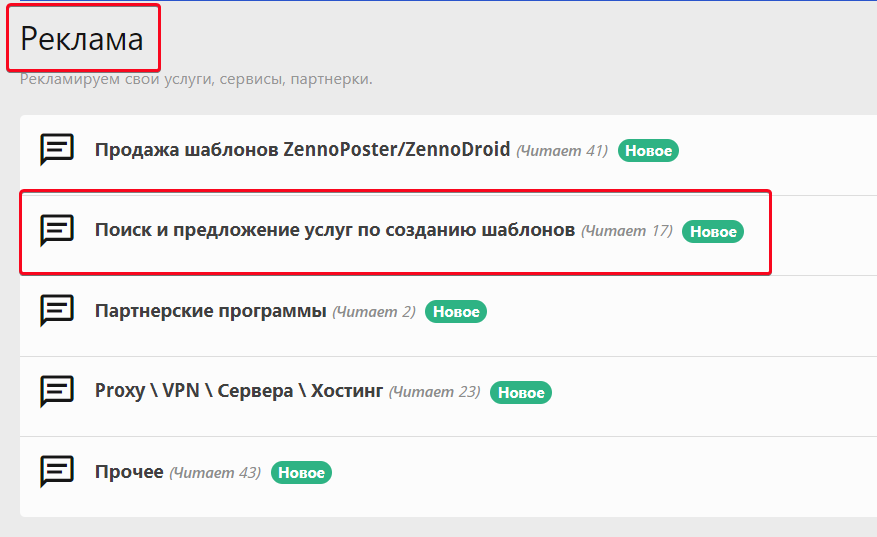Click the Читает 23 reader count
The image size is (877, 537).
[435, 392]
